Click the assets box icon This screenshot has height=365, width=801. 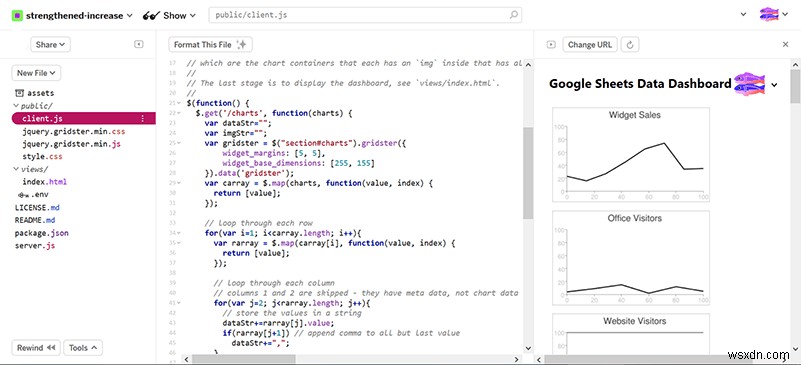coord(19,93)
